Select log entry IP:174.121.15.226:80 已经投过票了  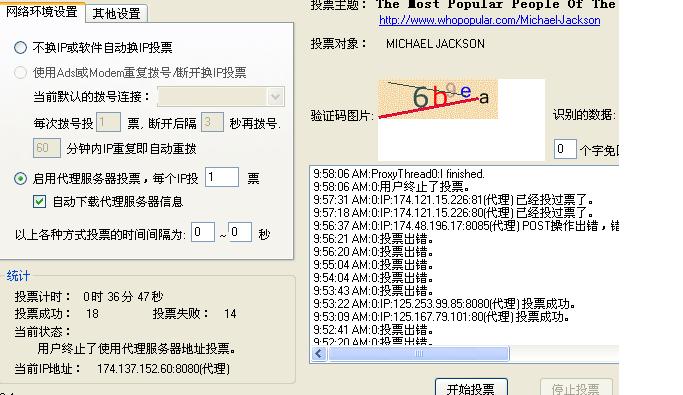(453, 213)
